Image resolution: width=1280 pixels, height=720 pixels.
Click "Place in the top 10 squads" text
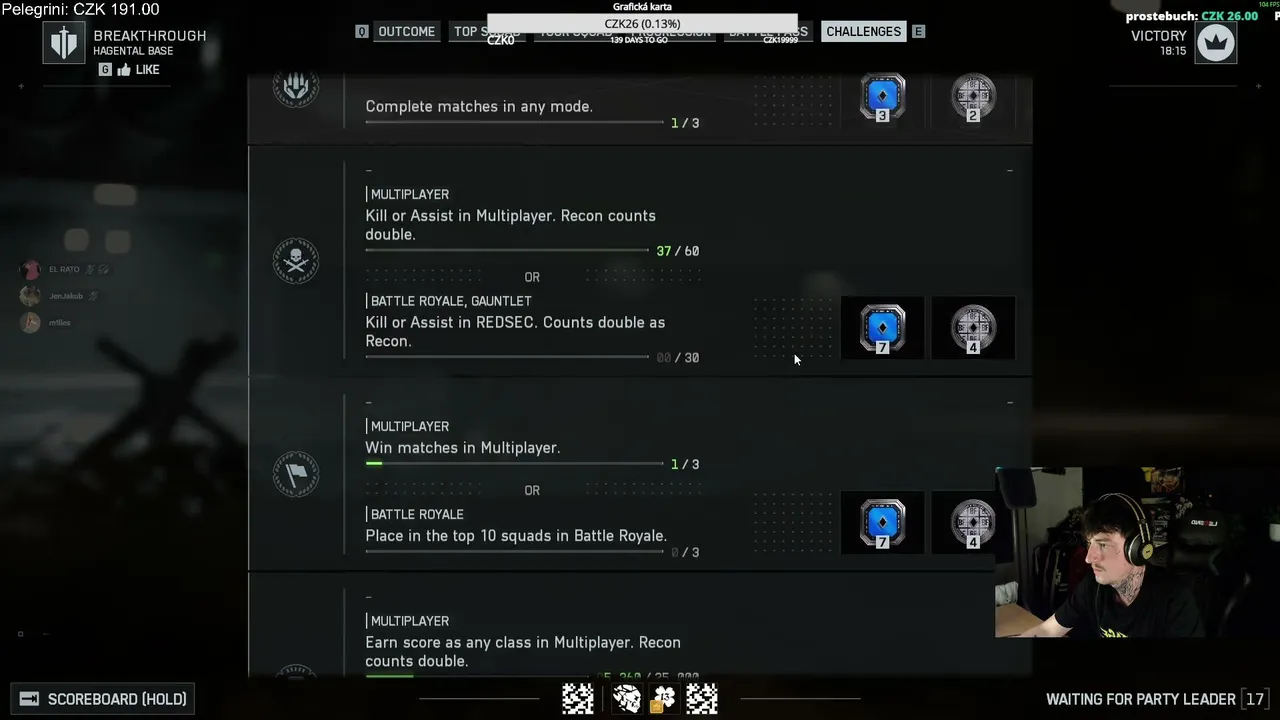point(516,536)
